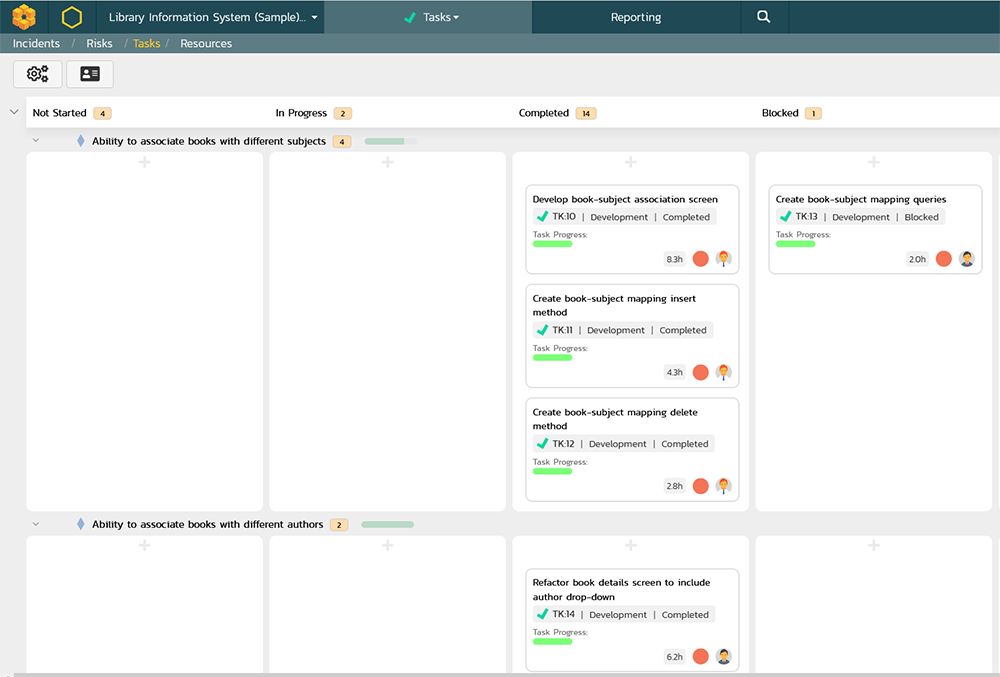Go to Incidents in the breadcrumb bar
The width and height of the screenshot is (1000, 677).
(36, 44)
